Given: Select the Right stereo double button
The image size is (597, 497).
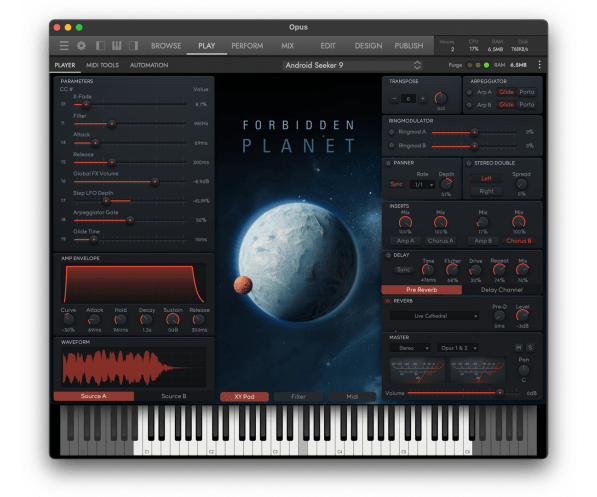Looking at the screenshot, I should (486, 191).
